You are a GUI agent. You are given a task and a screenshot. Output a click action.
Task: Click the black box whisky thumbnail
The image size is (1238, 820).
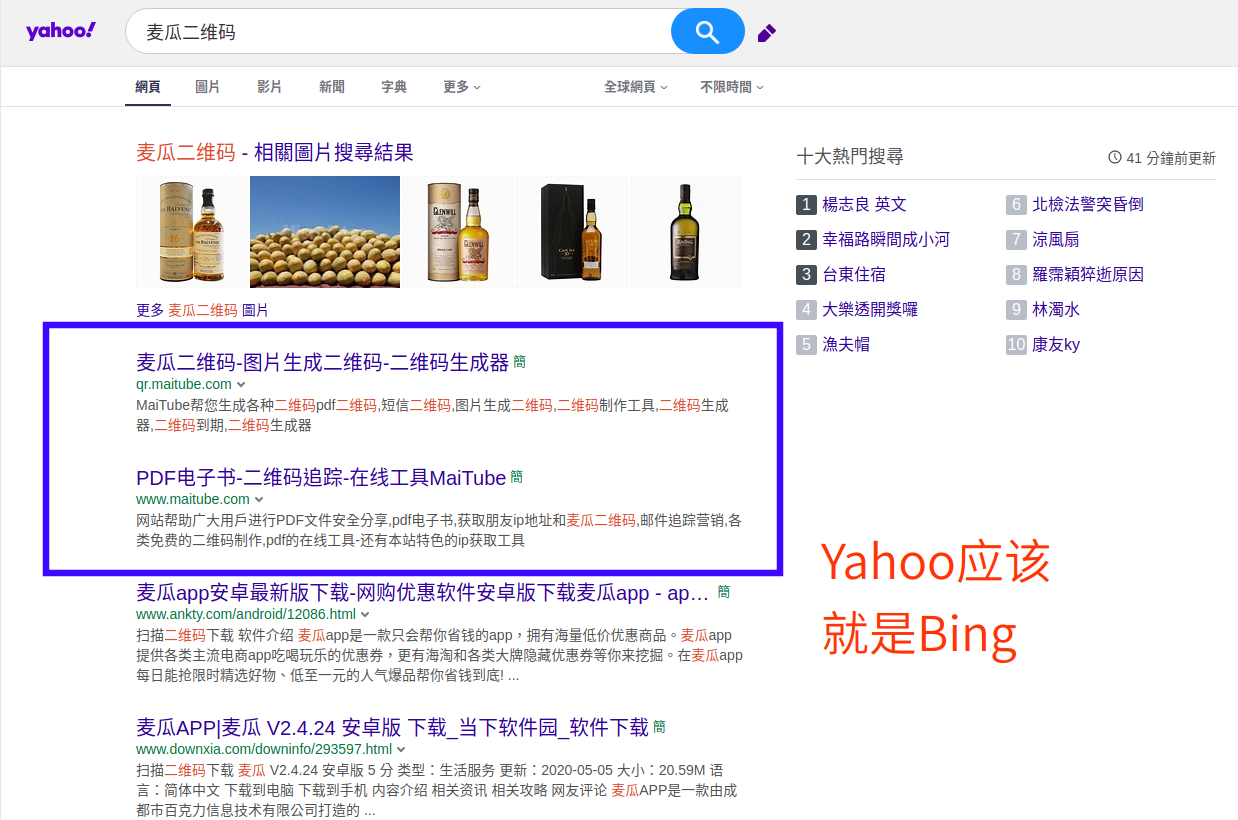tap(572, 232)
